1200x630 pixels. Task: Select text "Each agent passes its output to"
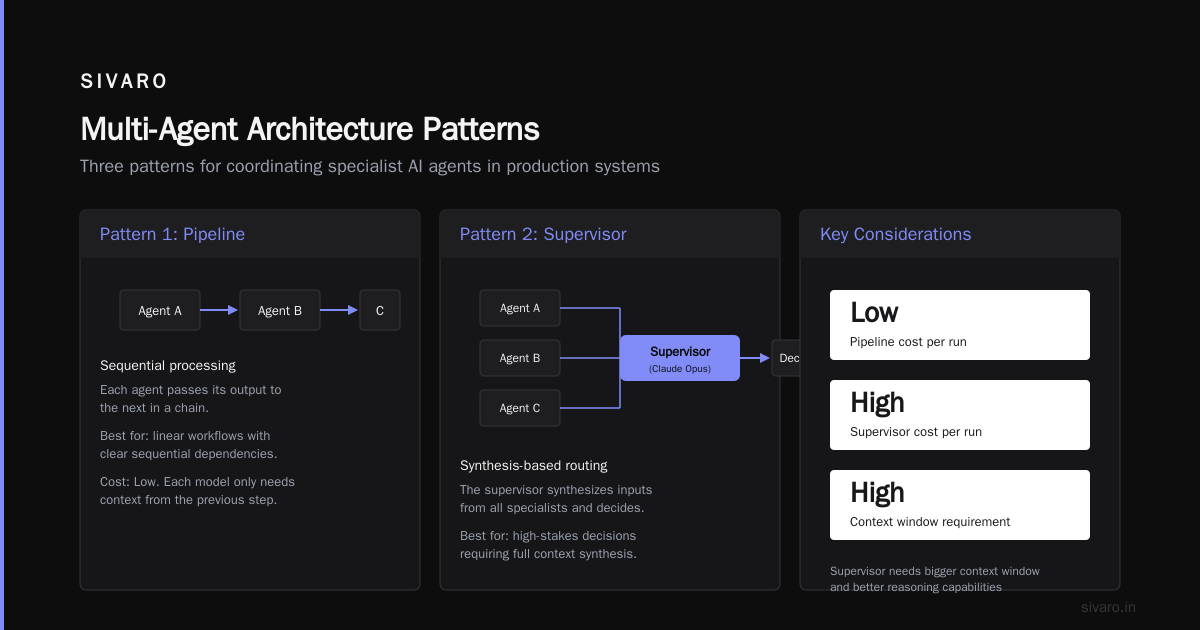tap(191, 389)
